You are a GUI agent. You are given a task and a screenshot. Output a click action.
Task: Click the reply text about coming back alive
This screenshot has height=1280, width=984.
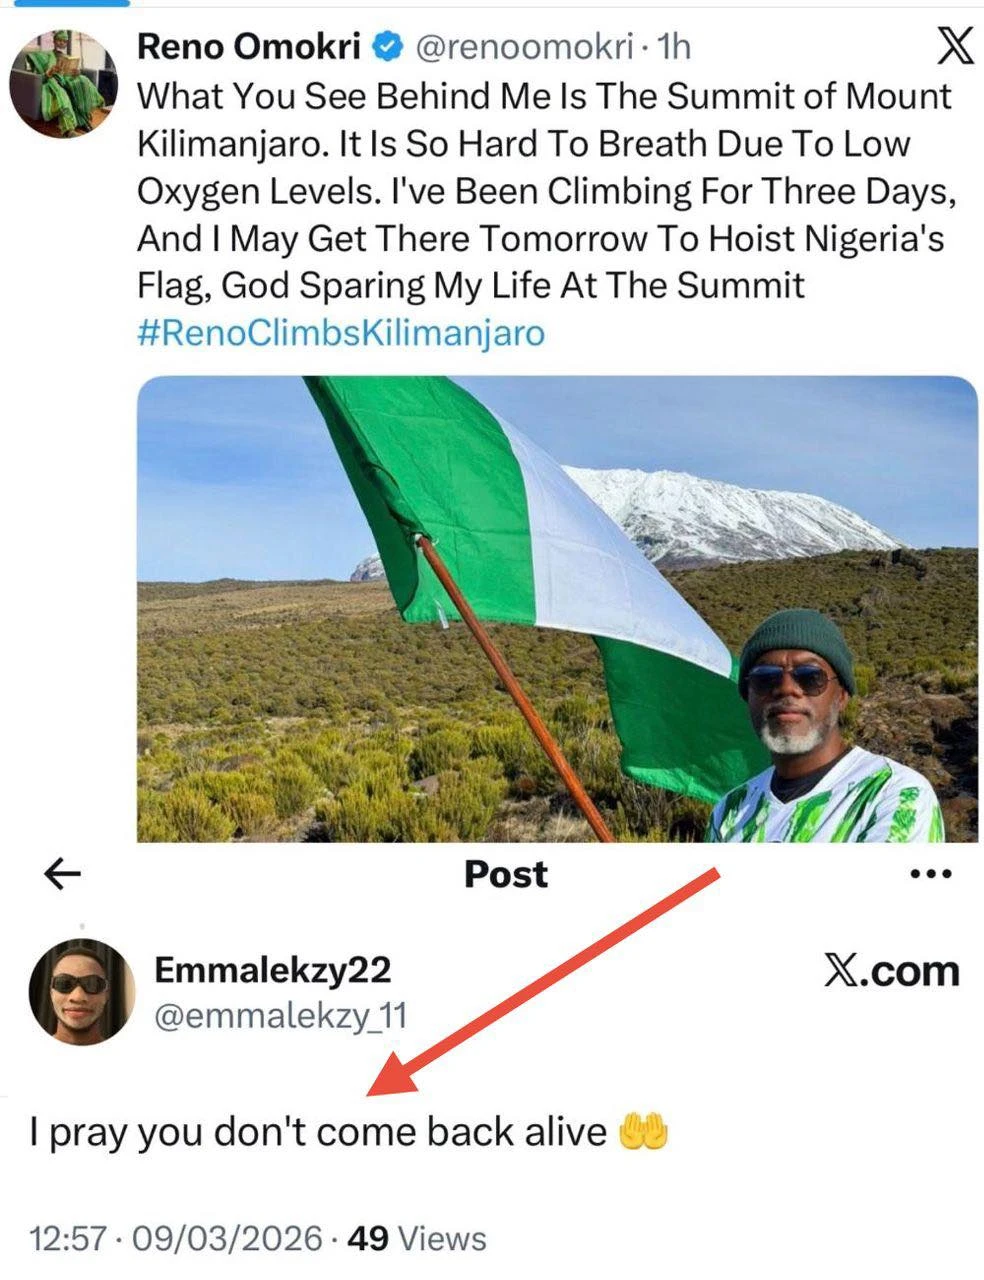(318, 1132)
